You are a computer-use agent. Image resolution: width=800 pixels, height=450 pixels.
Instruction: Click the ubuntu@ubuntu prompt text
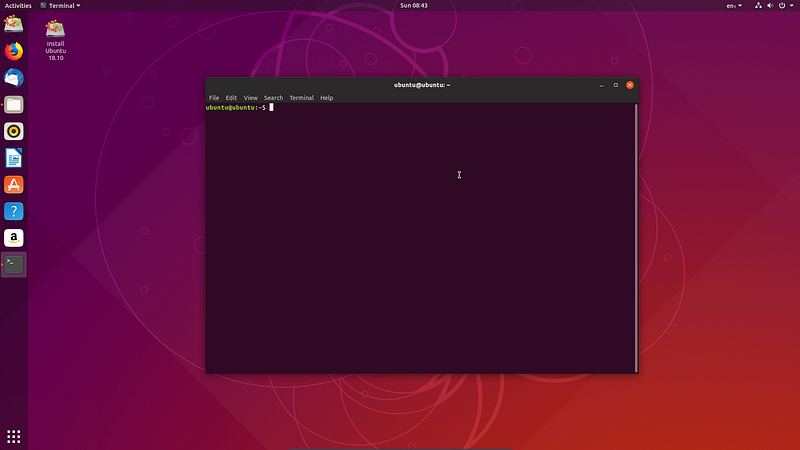coord(236,108)
